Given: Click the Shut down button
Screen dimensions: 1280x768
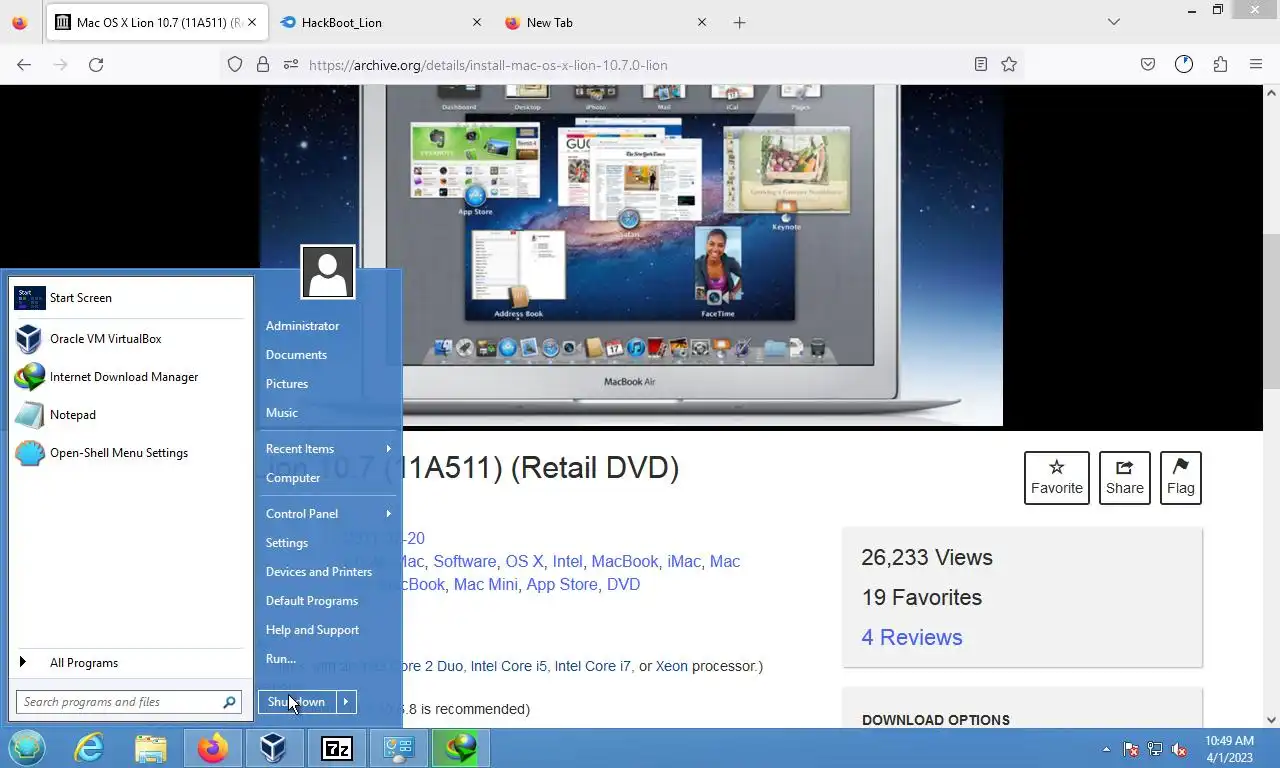Looking at the screenshot, I should coord(297,702).
